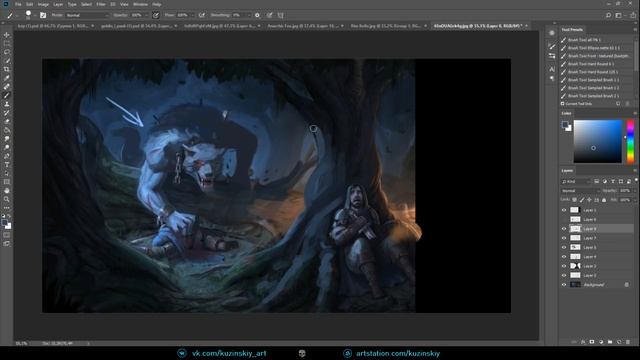640x360 pixels.
Task: Select the Type tool
Action: click(7, 165)
